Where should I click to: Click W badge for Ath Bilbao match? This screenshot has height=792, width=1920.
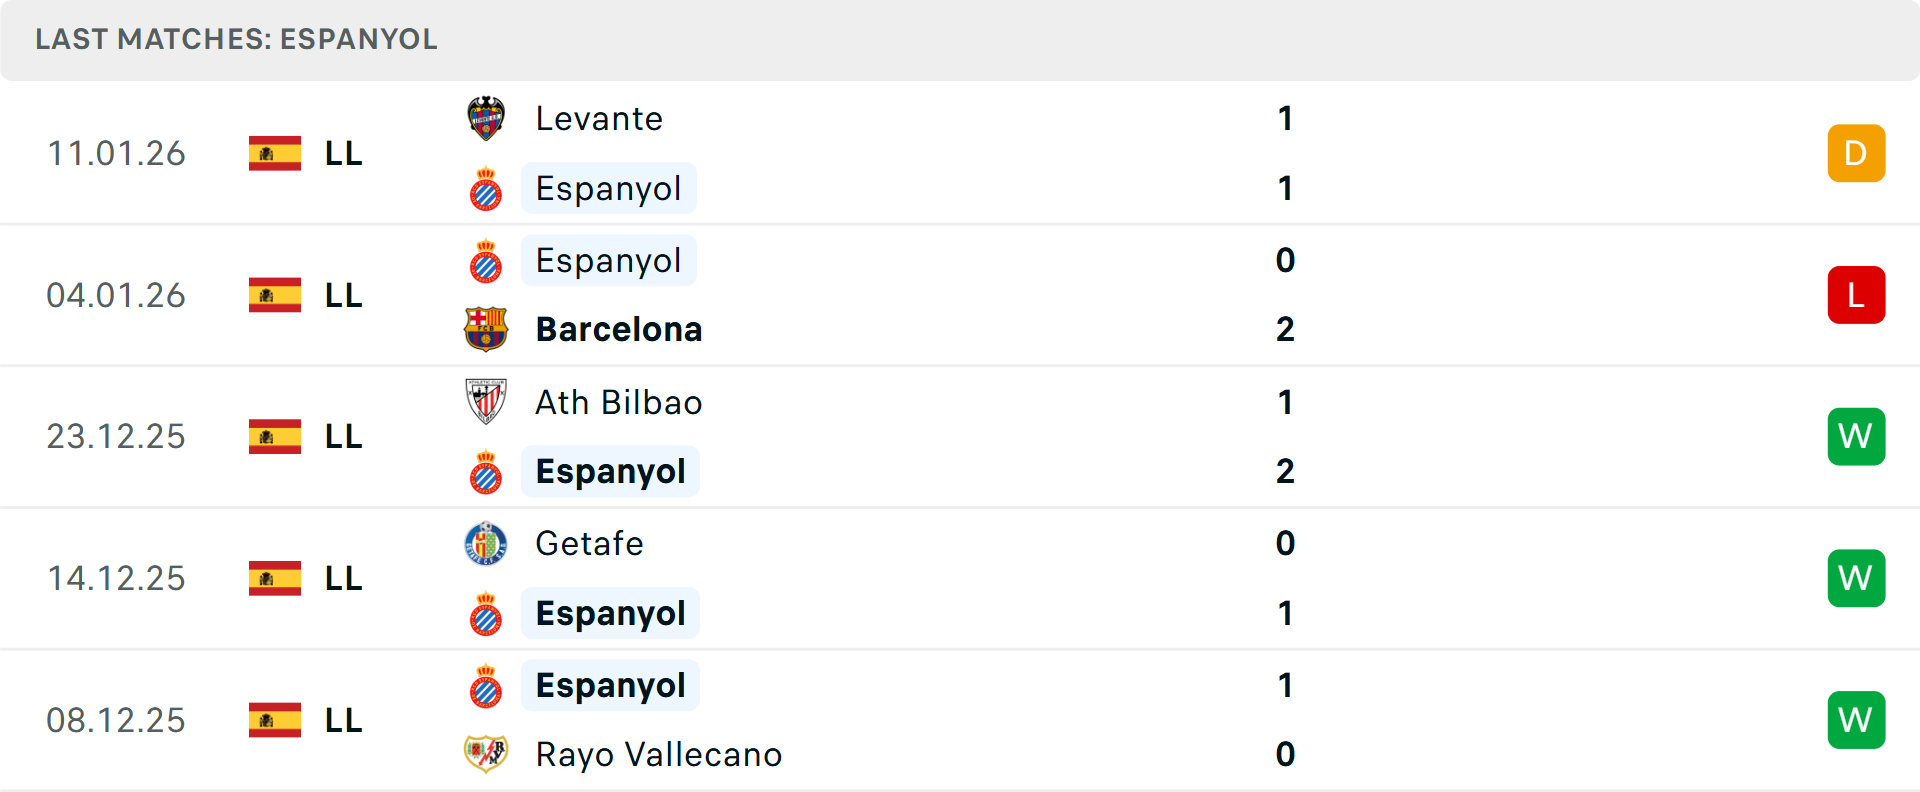point(1856,437)
